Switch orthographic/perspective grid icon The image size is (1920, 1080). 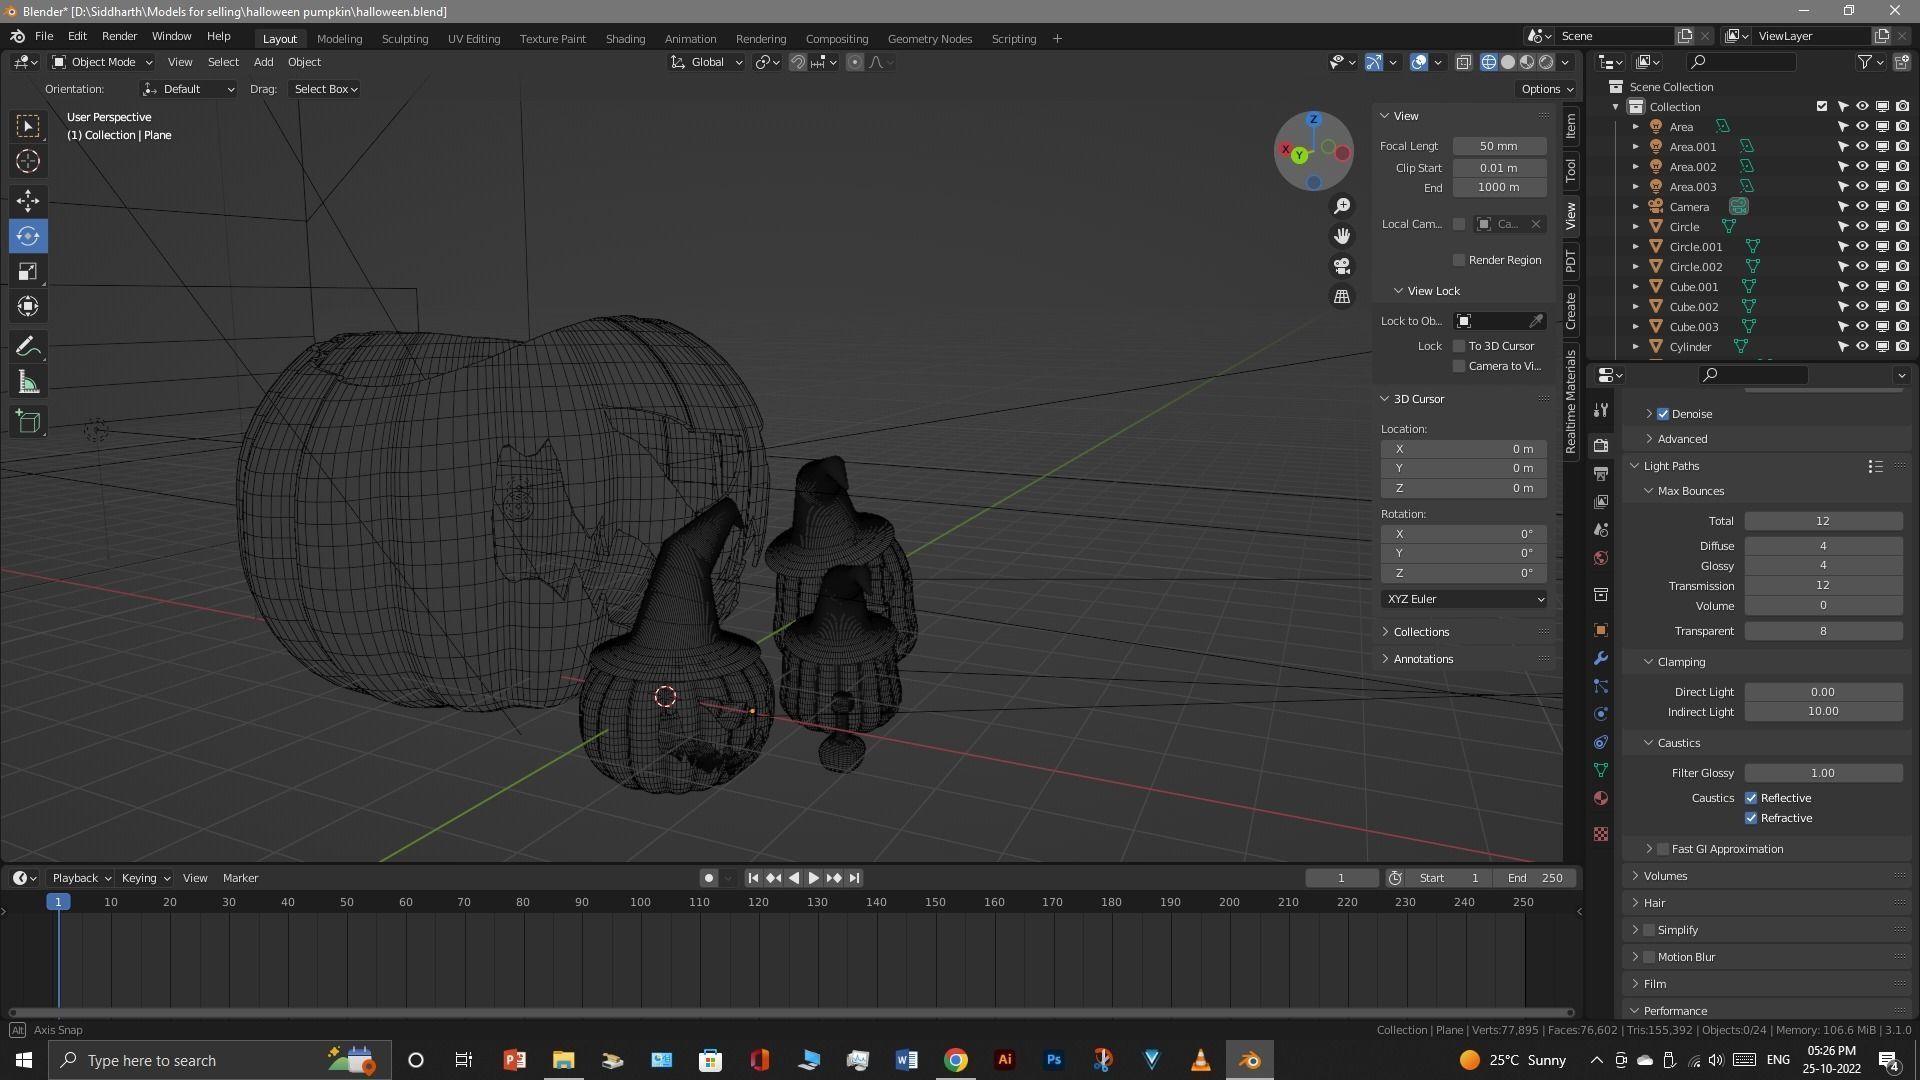point(1342,297)
